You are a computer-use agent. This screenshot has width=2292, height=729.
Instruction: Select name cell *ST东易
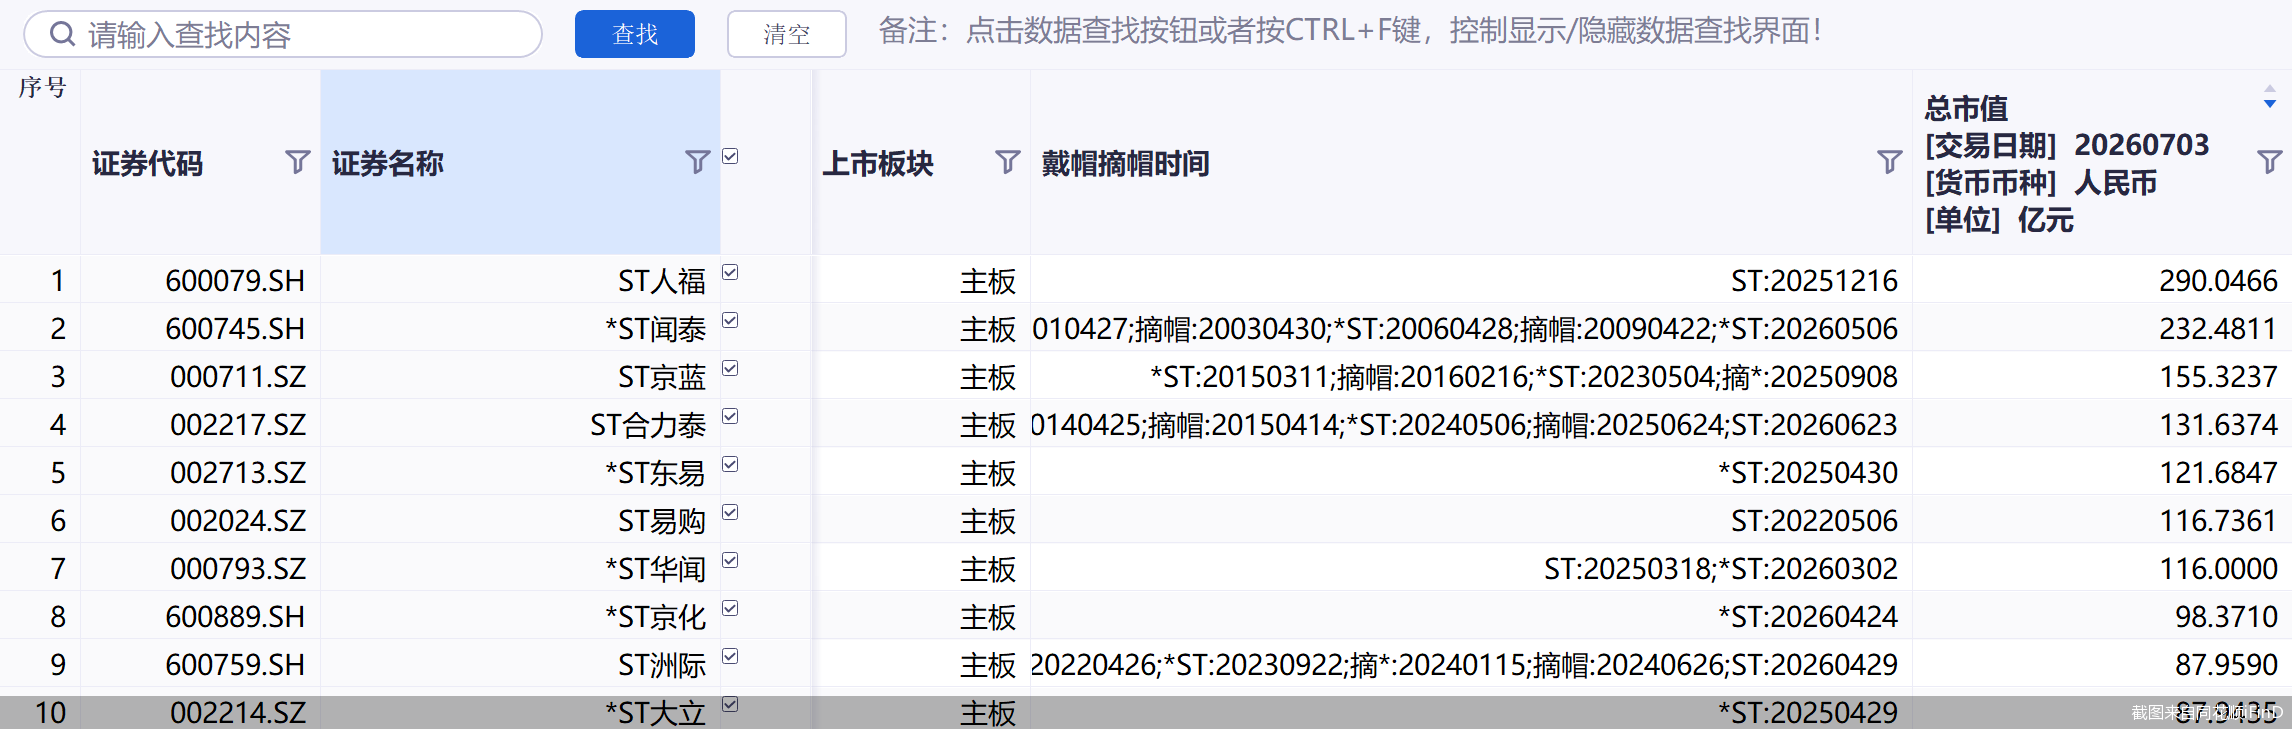point(520,472)
